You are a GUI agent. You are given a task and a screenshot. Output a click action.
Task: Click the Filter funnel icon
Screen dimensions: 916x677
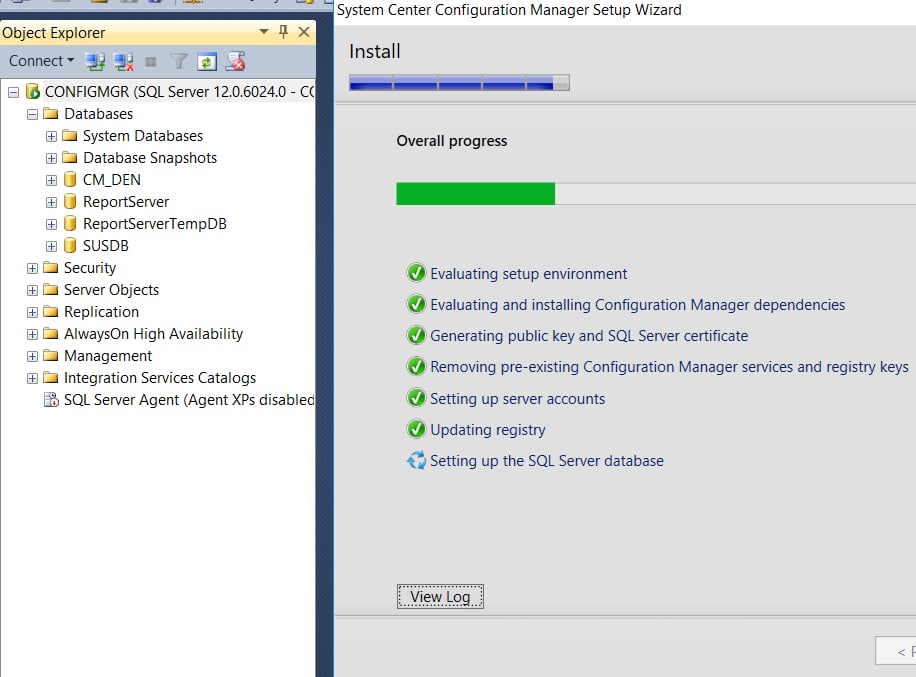click(179, 61)
